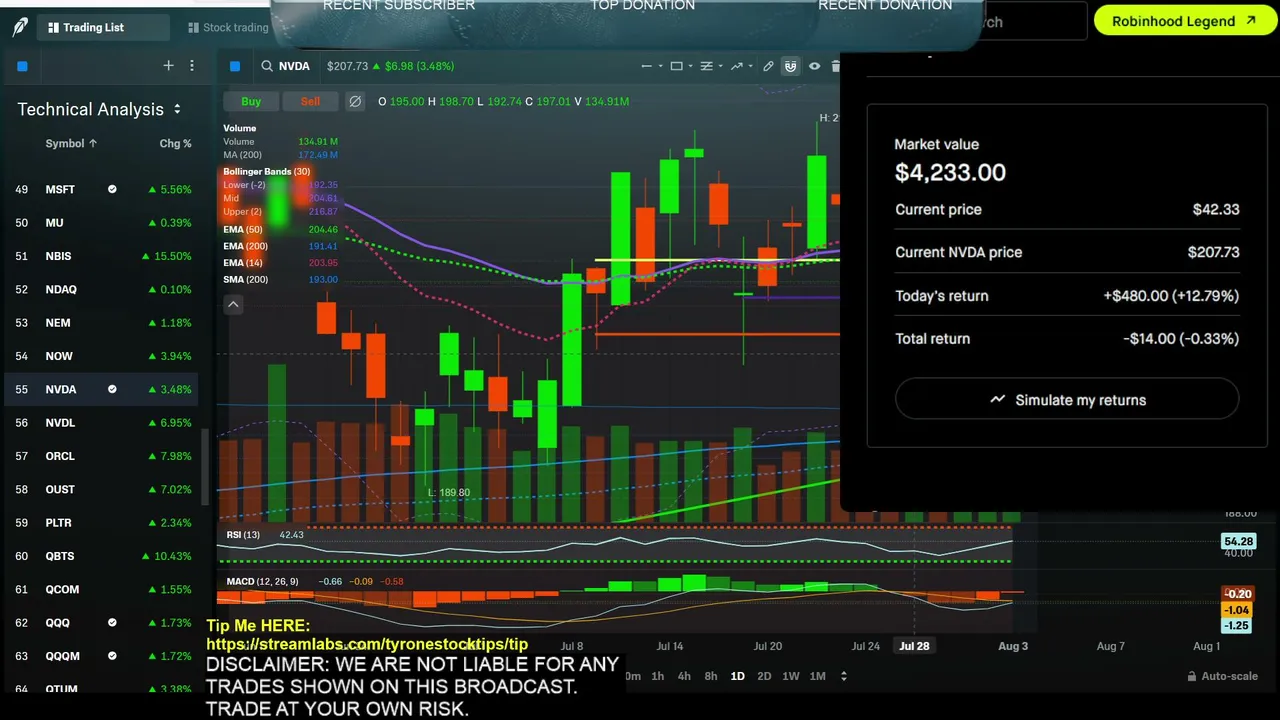Screen dimensions: 1280x720
Task: Click the crossed-circle icon beside Sell
Action: tap(355, 101)
